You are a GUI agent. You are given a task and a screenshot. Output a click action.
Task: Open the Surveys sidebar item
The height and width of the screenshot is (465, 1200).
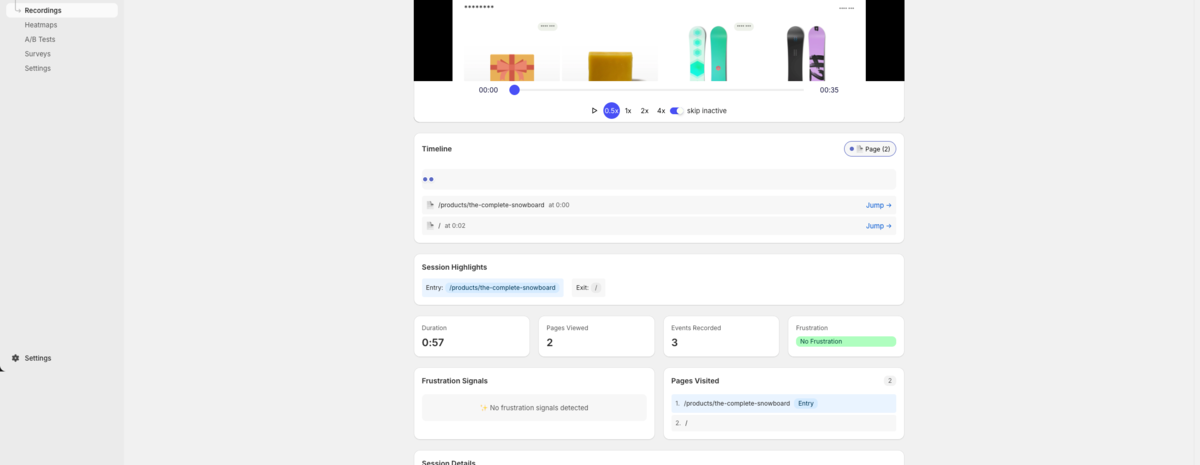[x=38, y=54]
